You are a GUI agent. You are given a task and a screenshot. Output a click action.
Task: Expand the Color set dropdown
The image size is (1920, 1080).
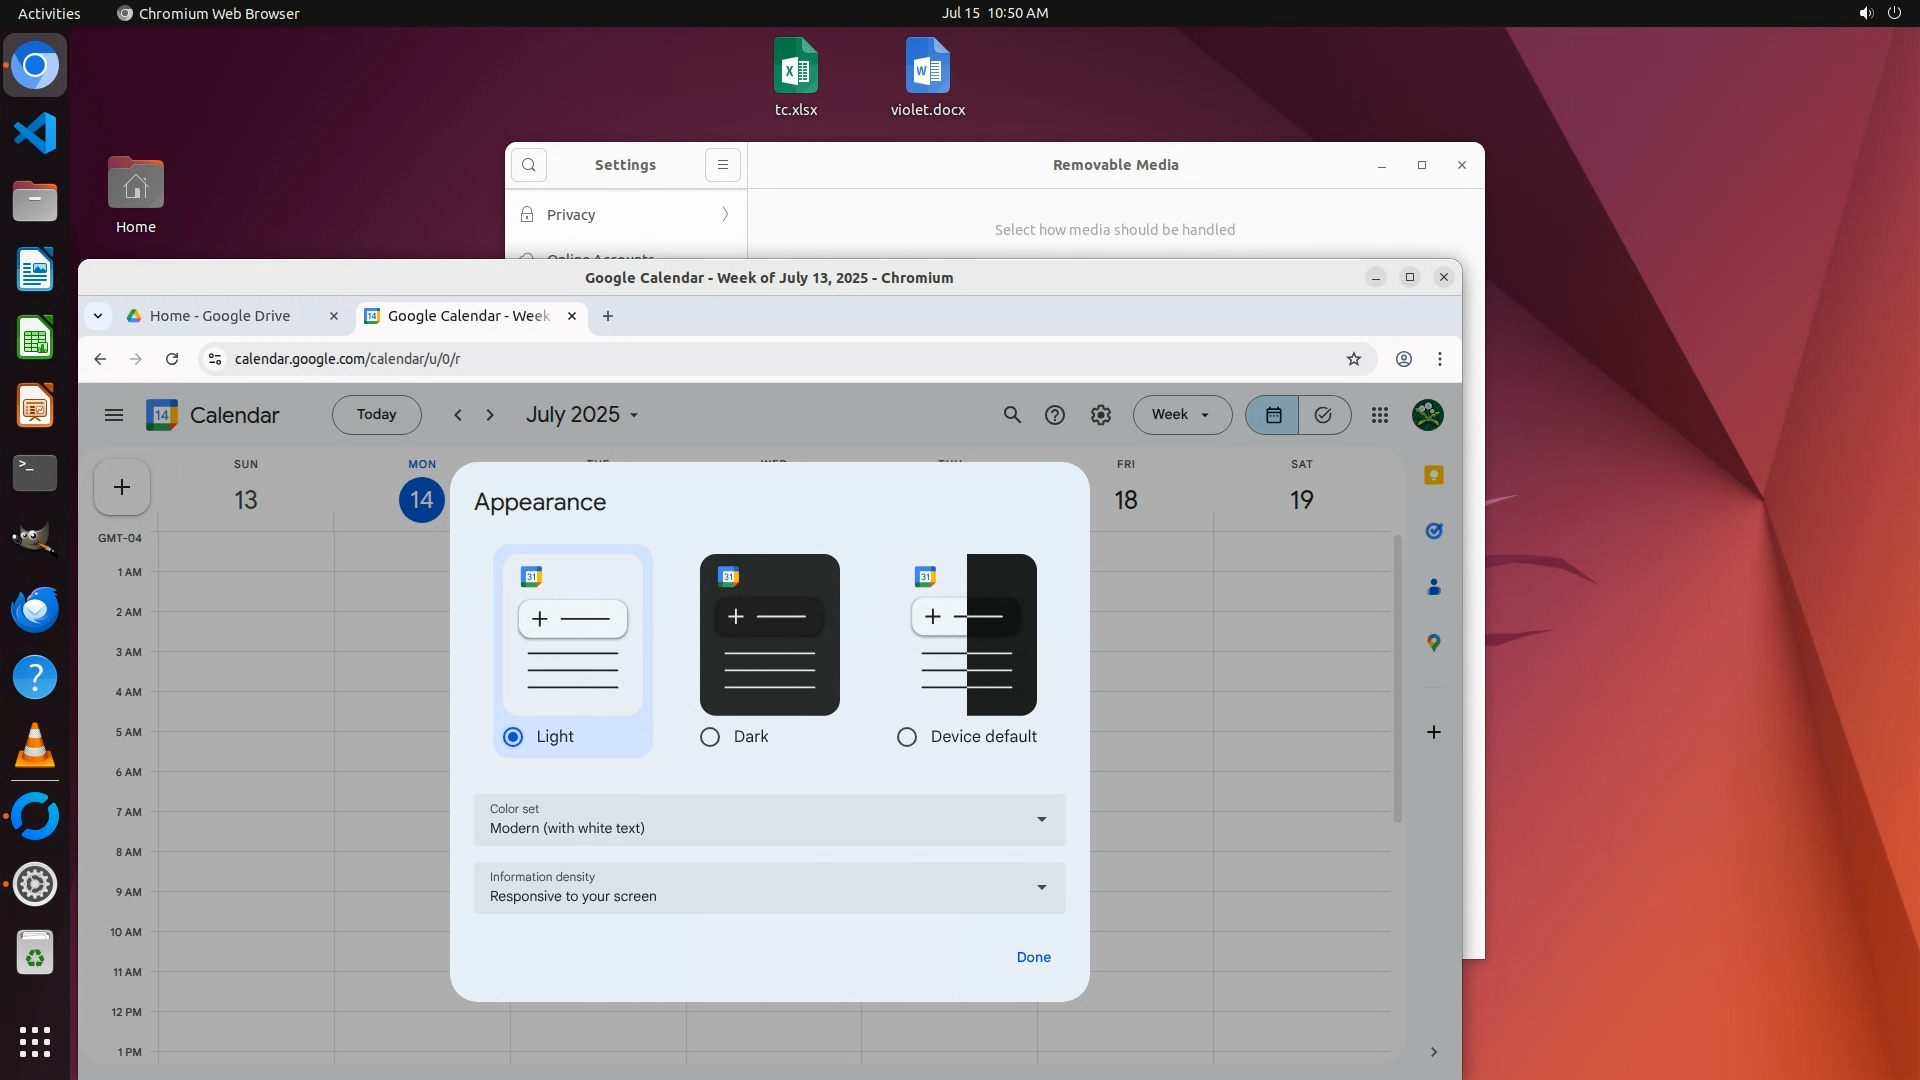point(769,819)
